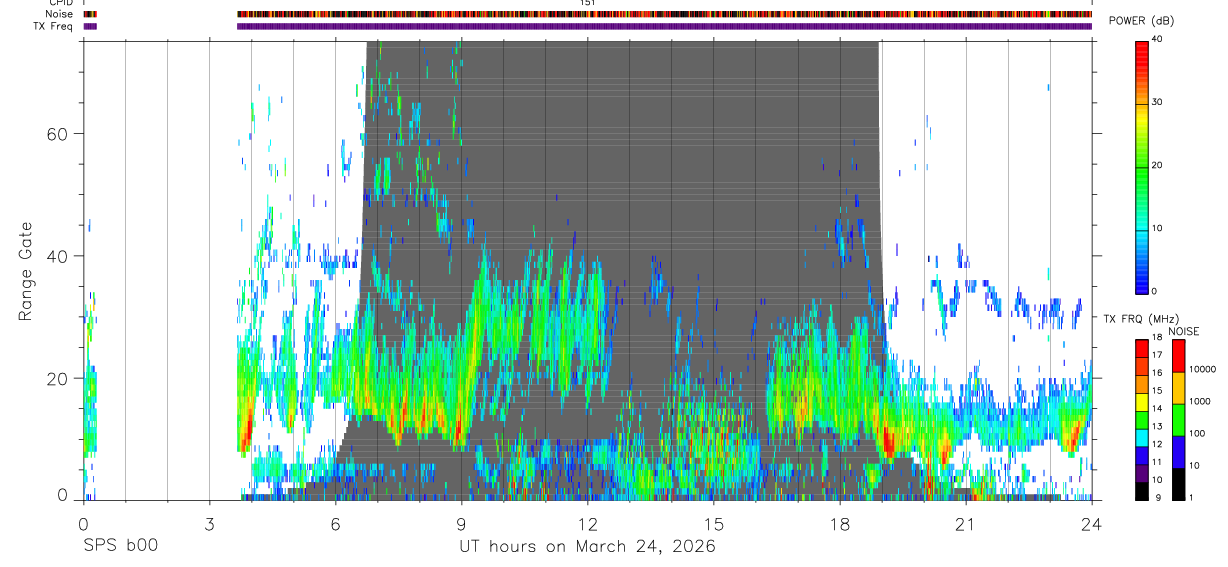Click the purple TX Freq strip
The image size is (1228, 567).
click(664, 26)
